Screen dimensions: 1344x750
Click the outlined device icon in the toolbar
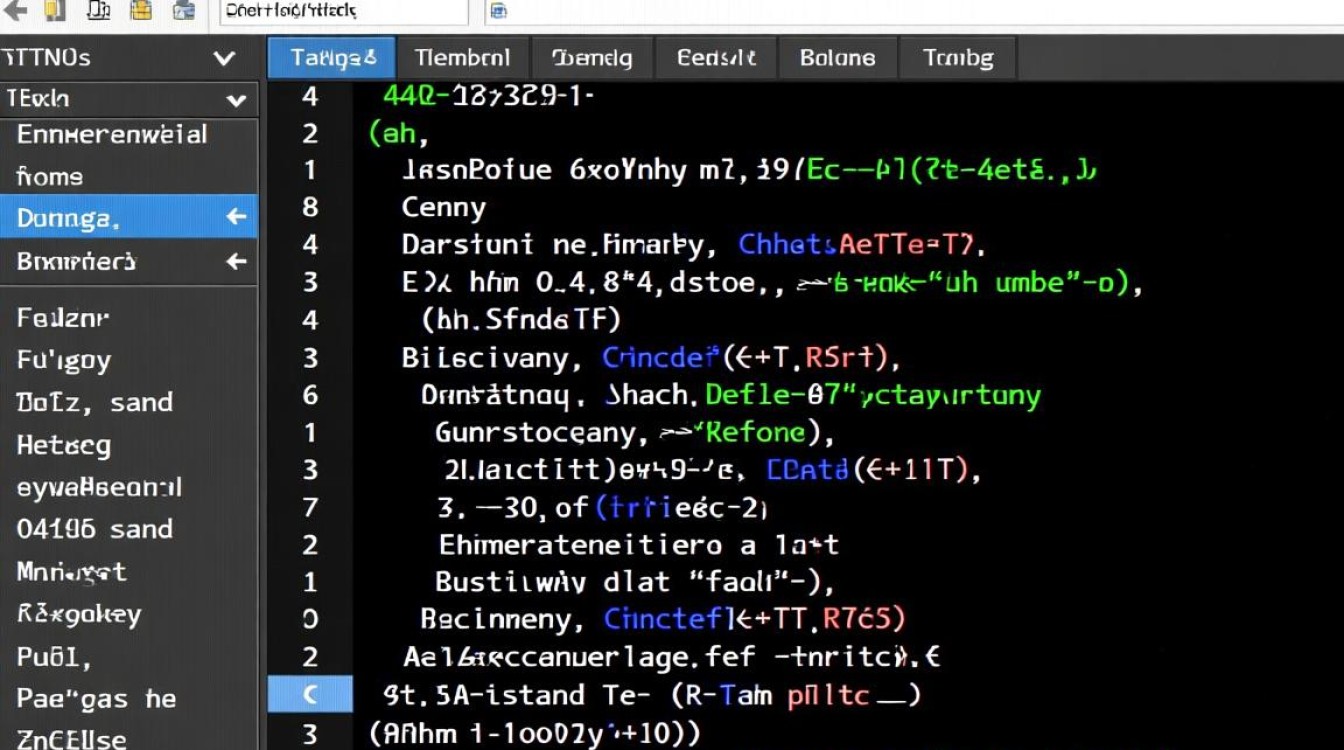tap(99, 10)
